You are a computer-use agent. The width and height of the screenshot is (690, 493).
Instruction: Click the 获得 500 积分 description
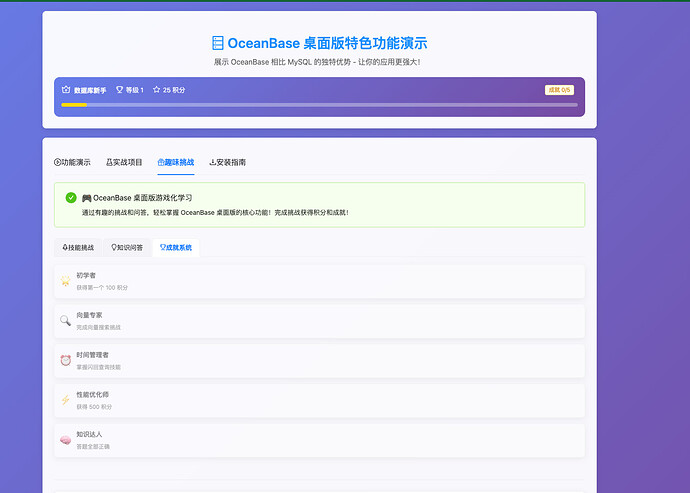(x=94, y=407)
